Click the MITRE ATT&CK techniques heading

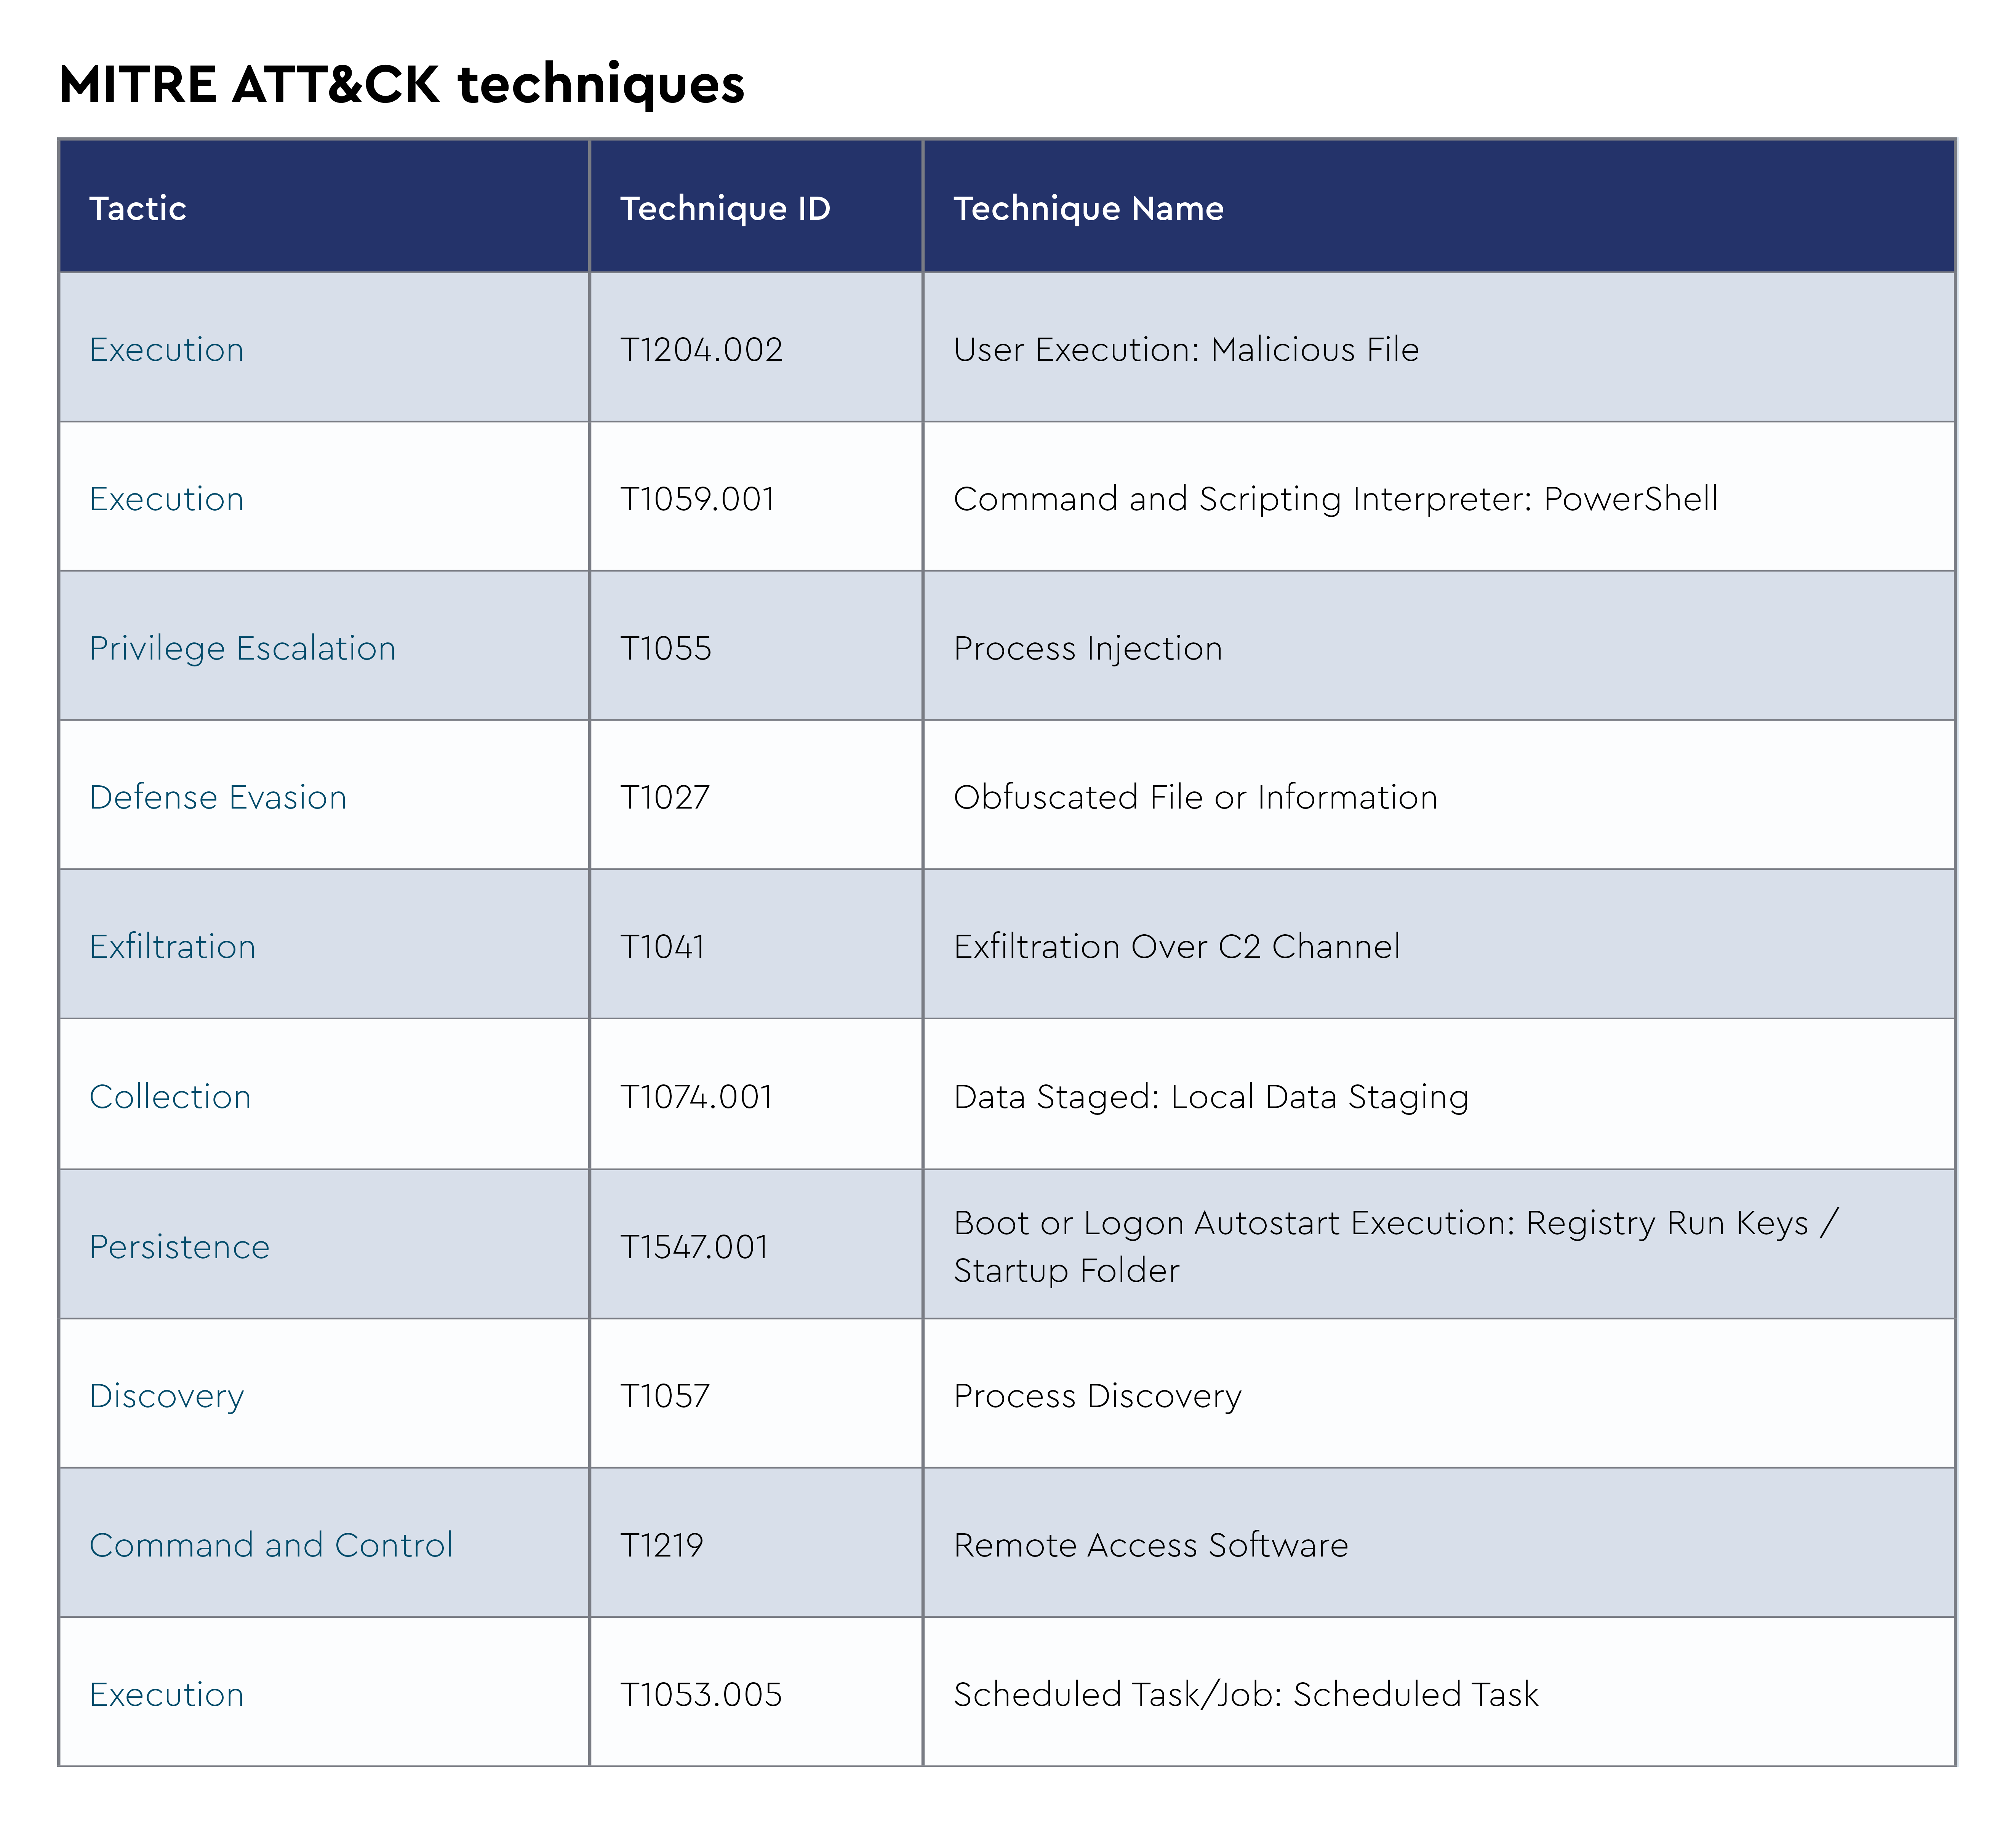pyautogui.click(x=402, y=83)
